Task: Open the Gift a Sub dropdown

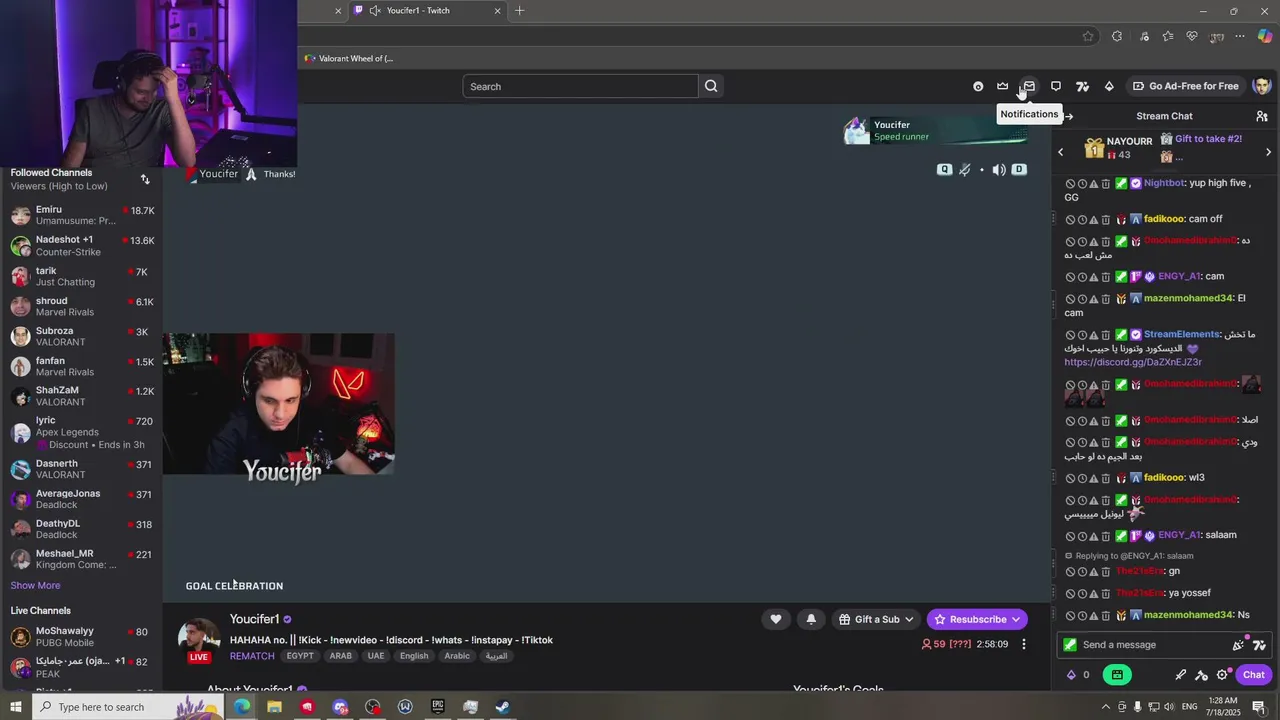Action: click(x=875, y=619)
